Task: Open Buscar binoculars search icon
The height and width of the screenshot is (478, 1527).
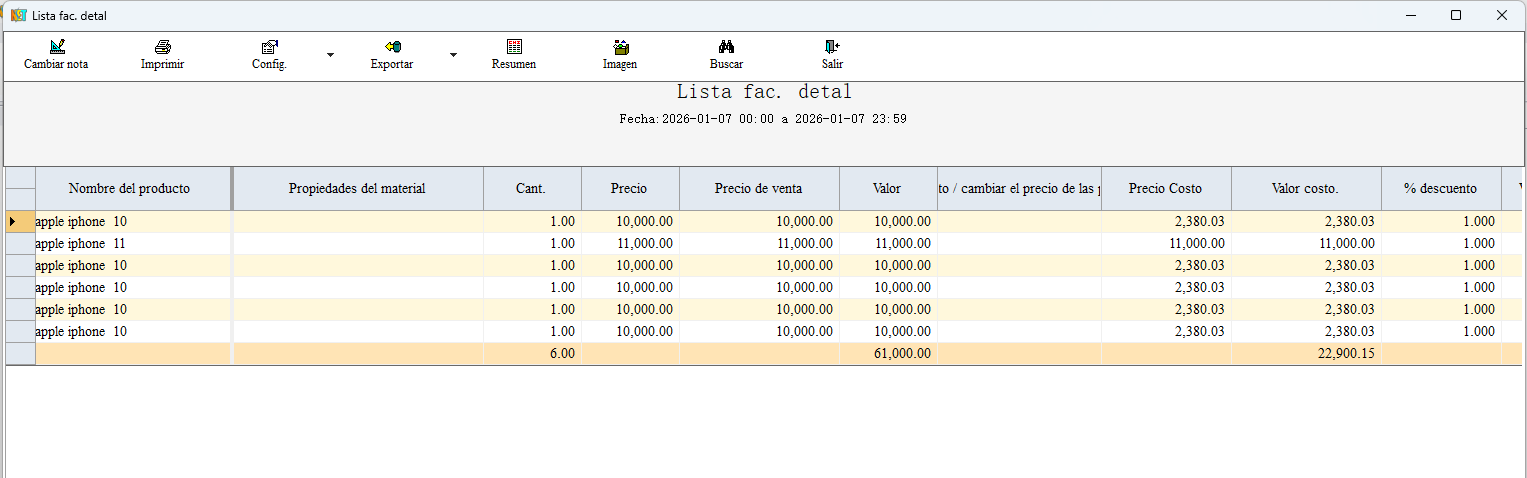Action: (727, 47)
